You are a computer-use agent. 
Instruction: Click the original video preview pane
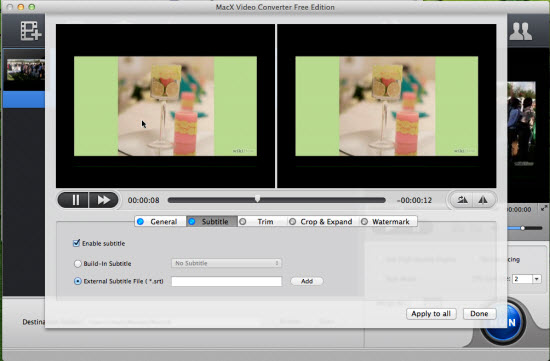pos(165,106)
